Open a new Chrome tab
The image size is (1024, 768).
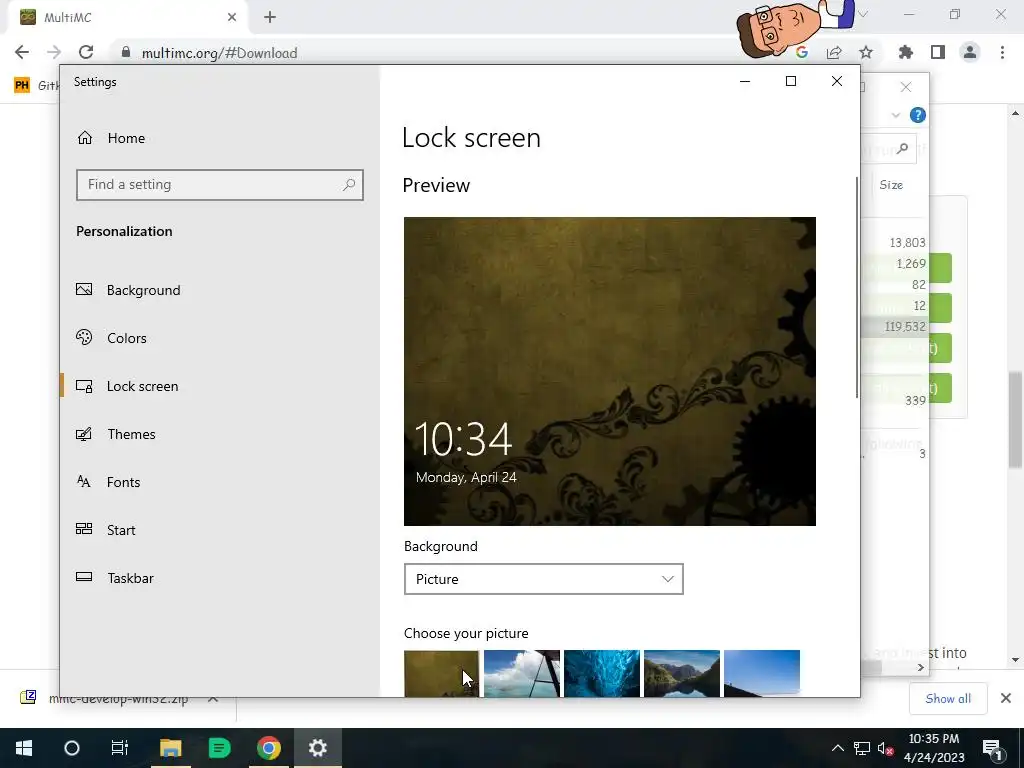point(270,18)
